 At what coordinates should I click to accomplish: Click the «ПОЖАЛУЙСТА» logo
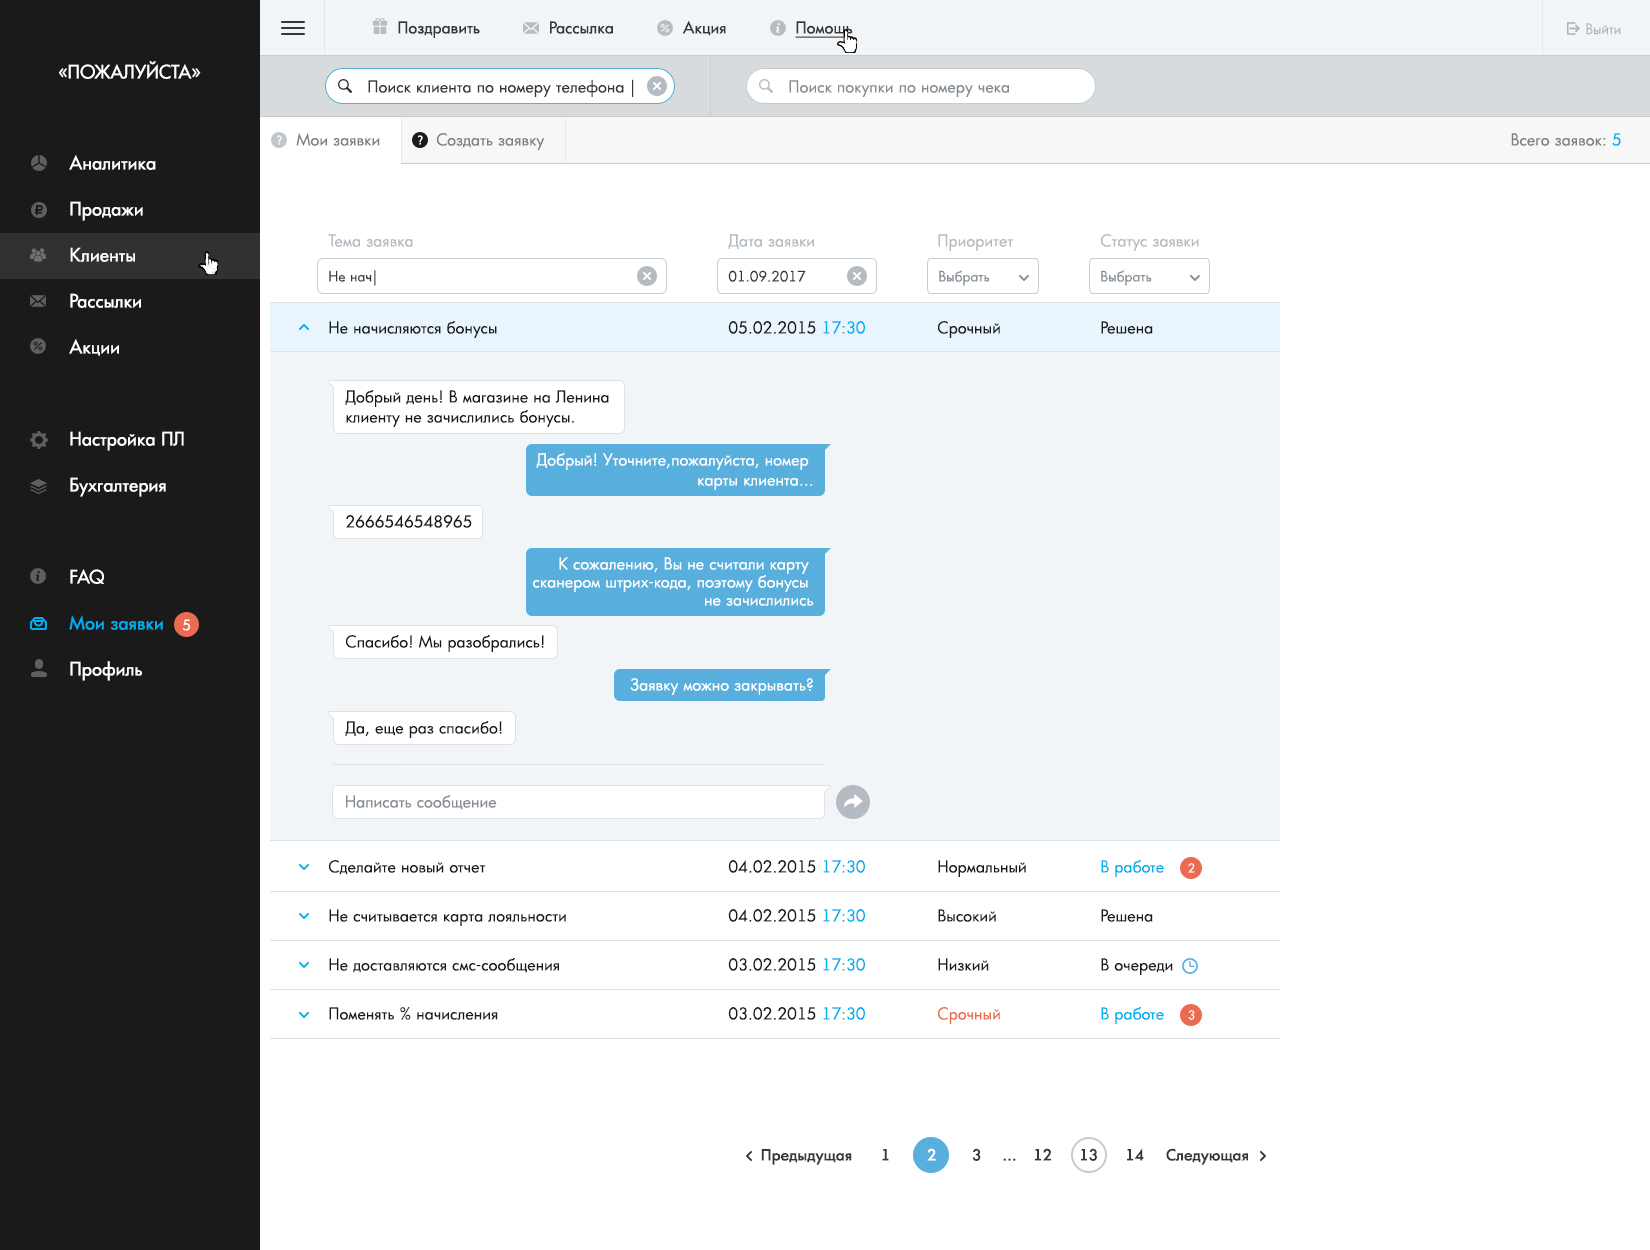(129, 72)
